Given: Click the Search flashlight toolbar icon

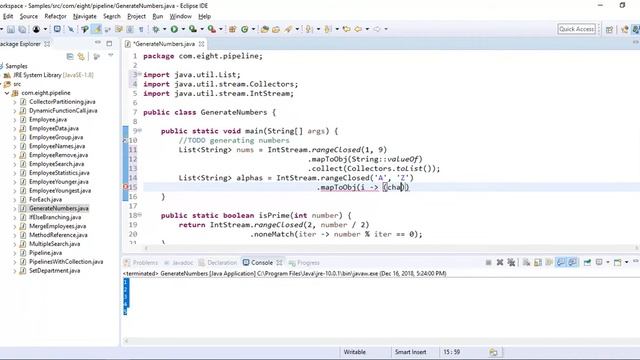Looking at the screenshot, I should pyautogui.click(x=289, y=29).
